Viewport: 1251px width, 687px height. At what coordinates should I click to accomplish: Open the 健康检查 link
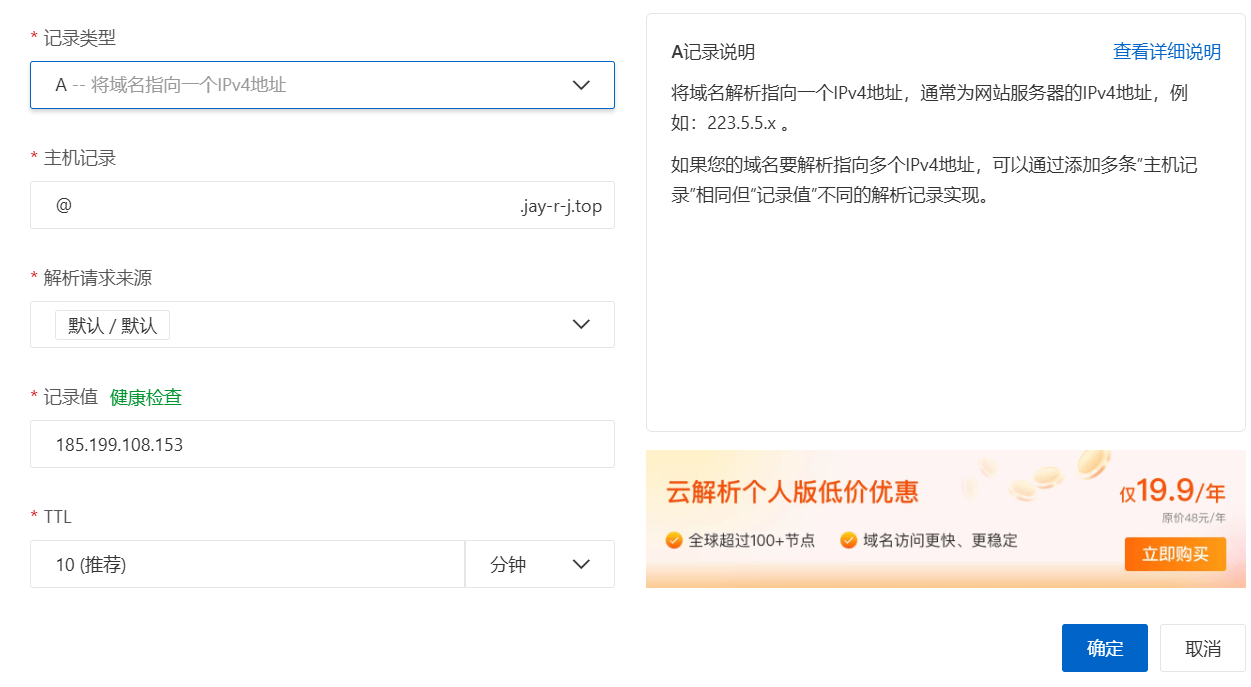tap(146, 397)
